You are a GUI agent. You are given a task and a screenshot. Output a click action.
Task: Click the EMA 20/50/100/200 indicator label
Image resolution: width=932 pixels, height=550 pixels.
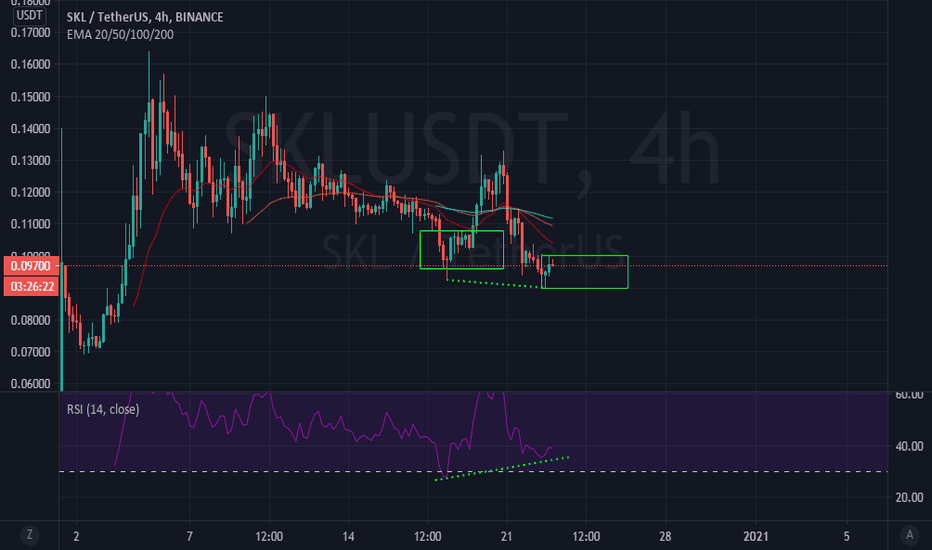[120, 34]
